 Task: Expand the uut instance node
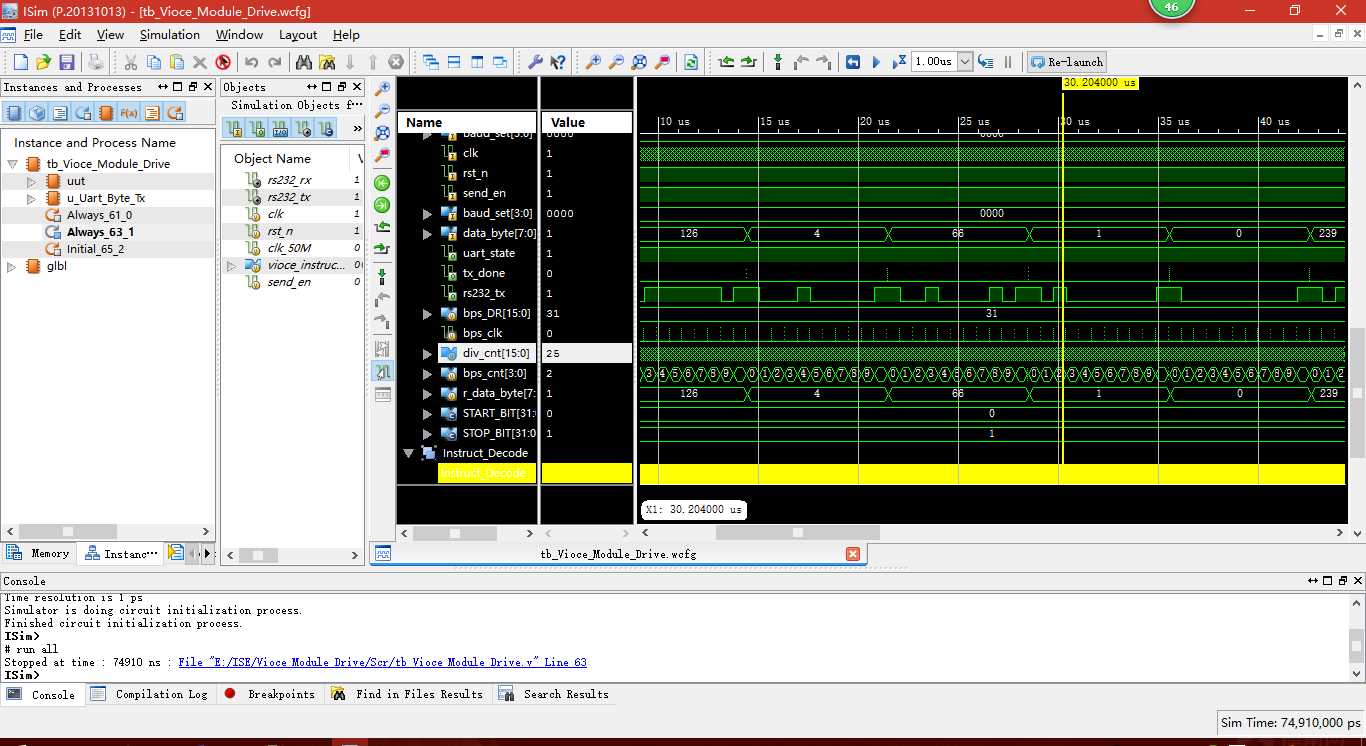tap(31, 181)
